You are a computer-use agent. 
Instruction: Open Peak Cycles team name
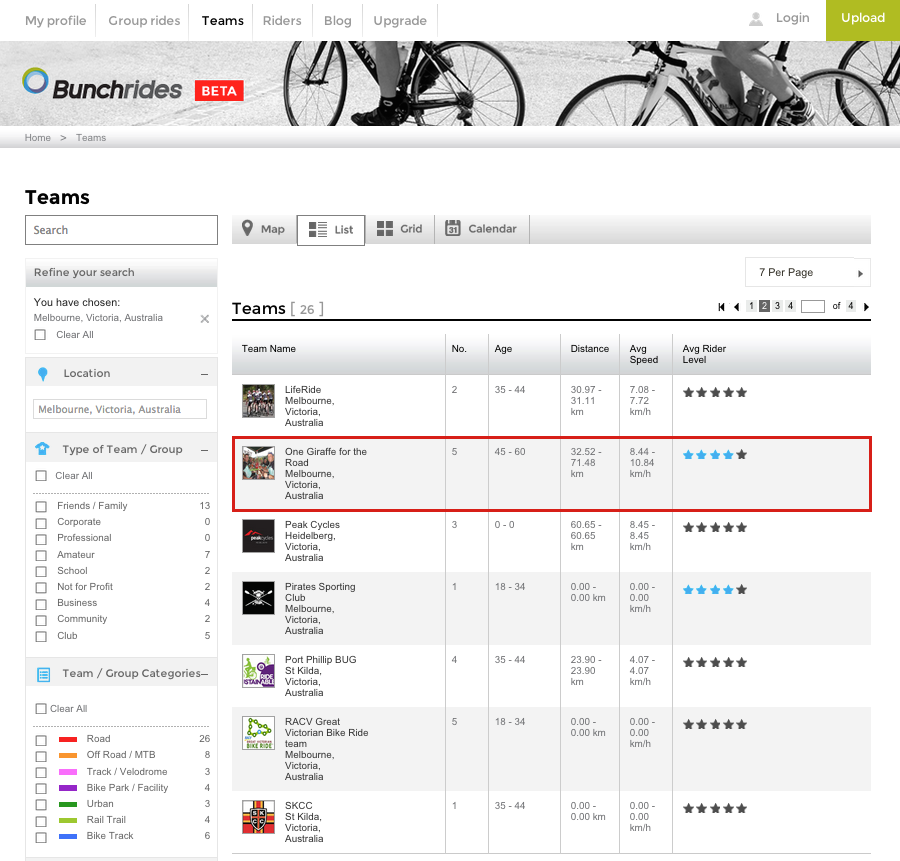click(x=312, y=525)
